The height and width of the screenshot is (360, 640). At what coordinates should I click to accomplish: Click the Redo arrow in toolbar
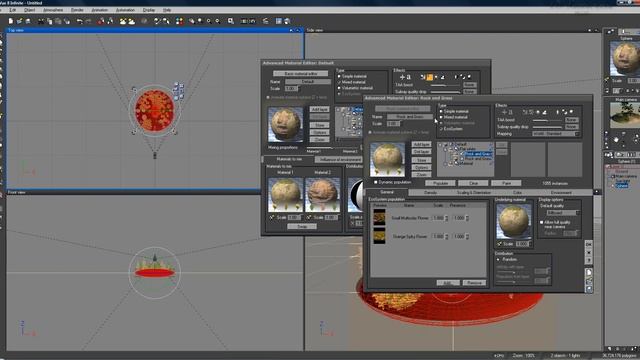pyautogui.click(x=88, y=21)
